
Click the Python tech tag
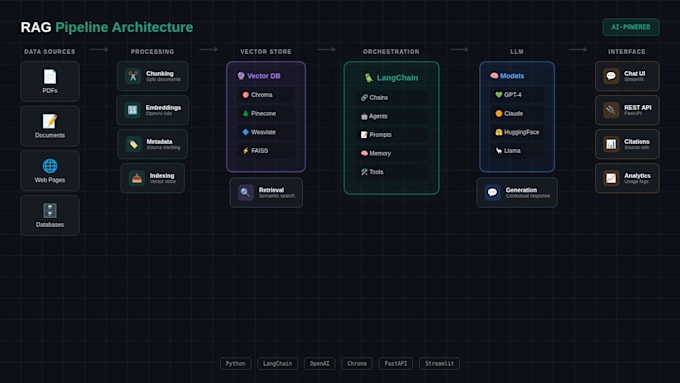(x=235, y=363)
